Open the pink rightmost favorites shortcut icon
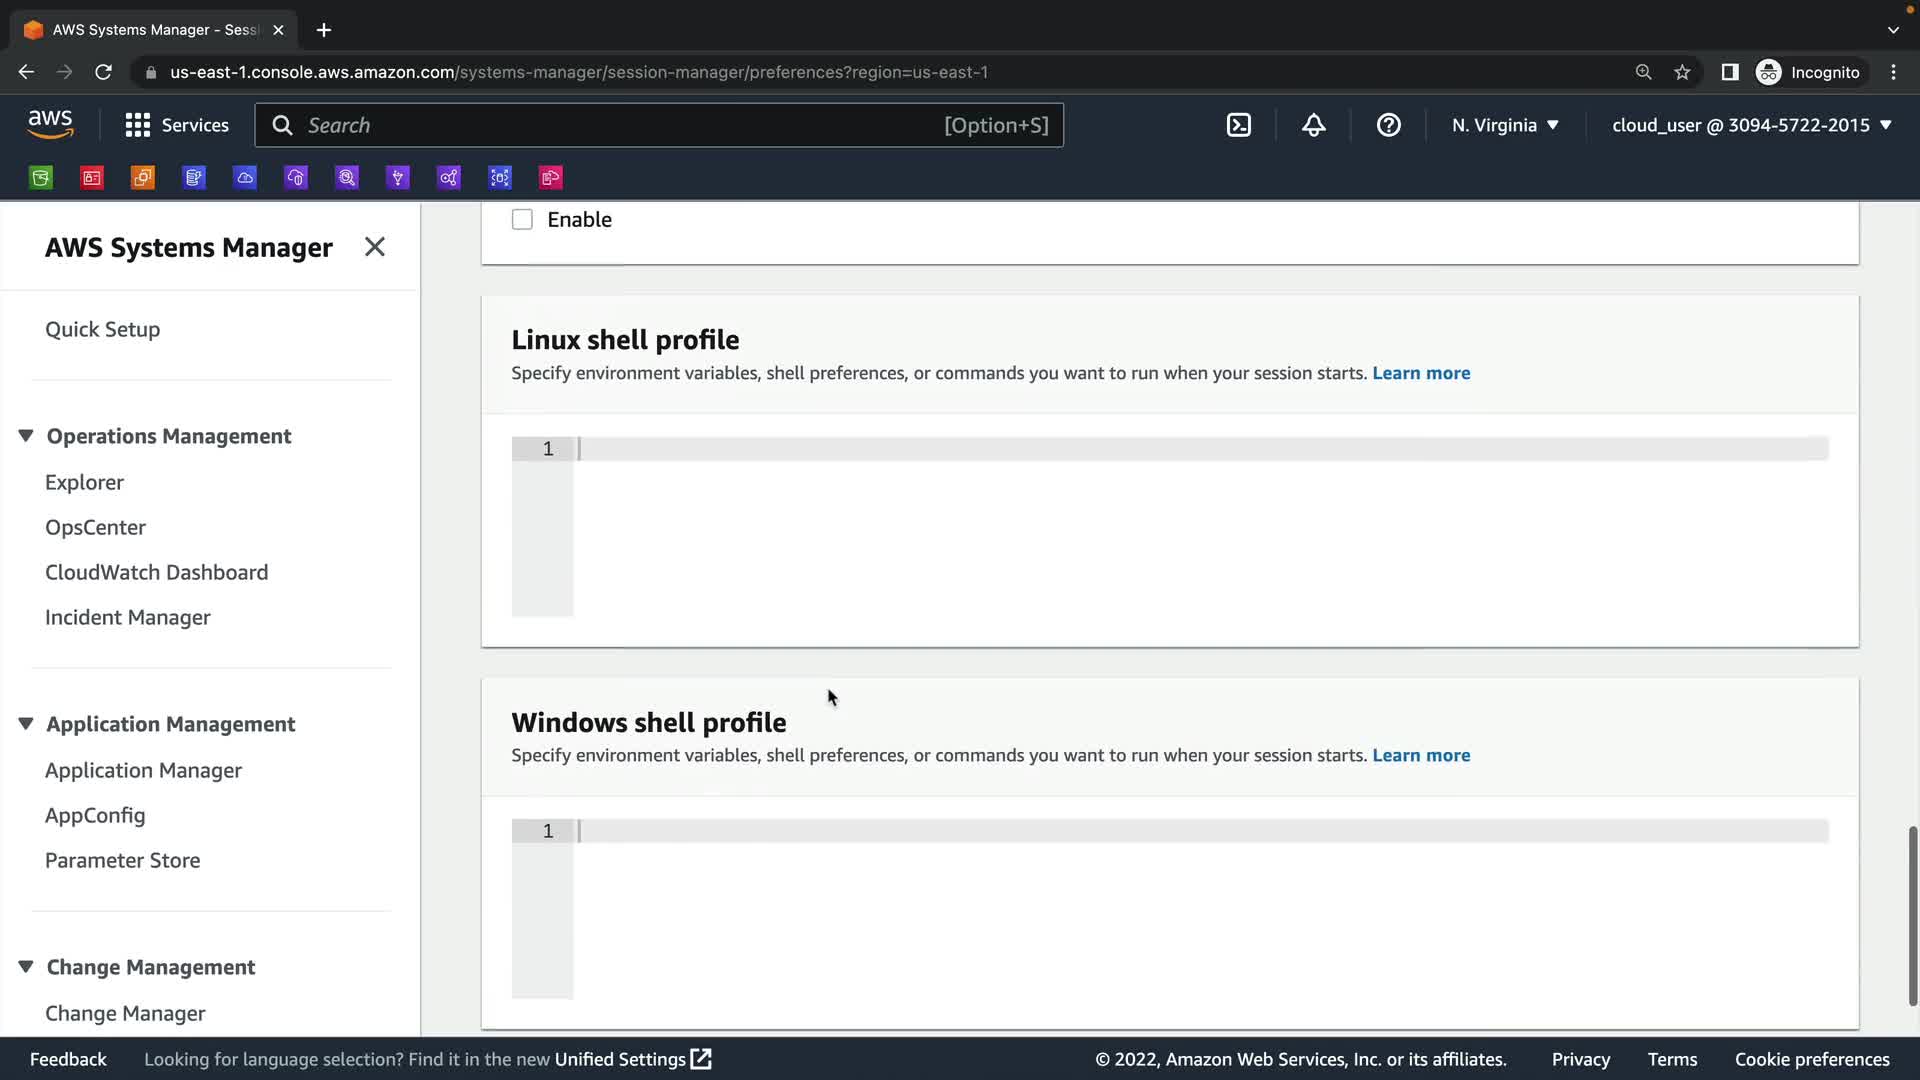1920x1080 pixels. click(551, 178)
